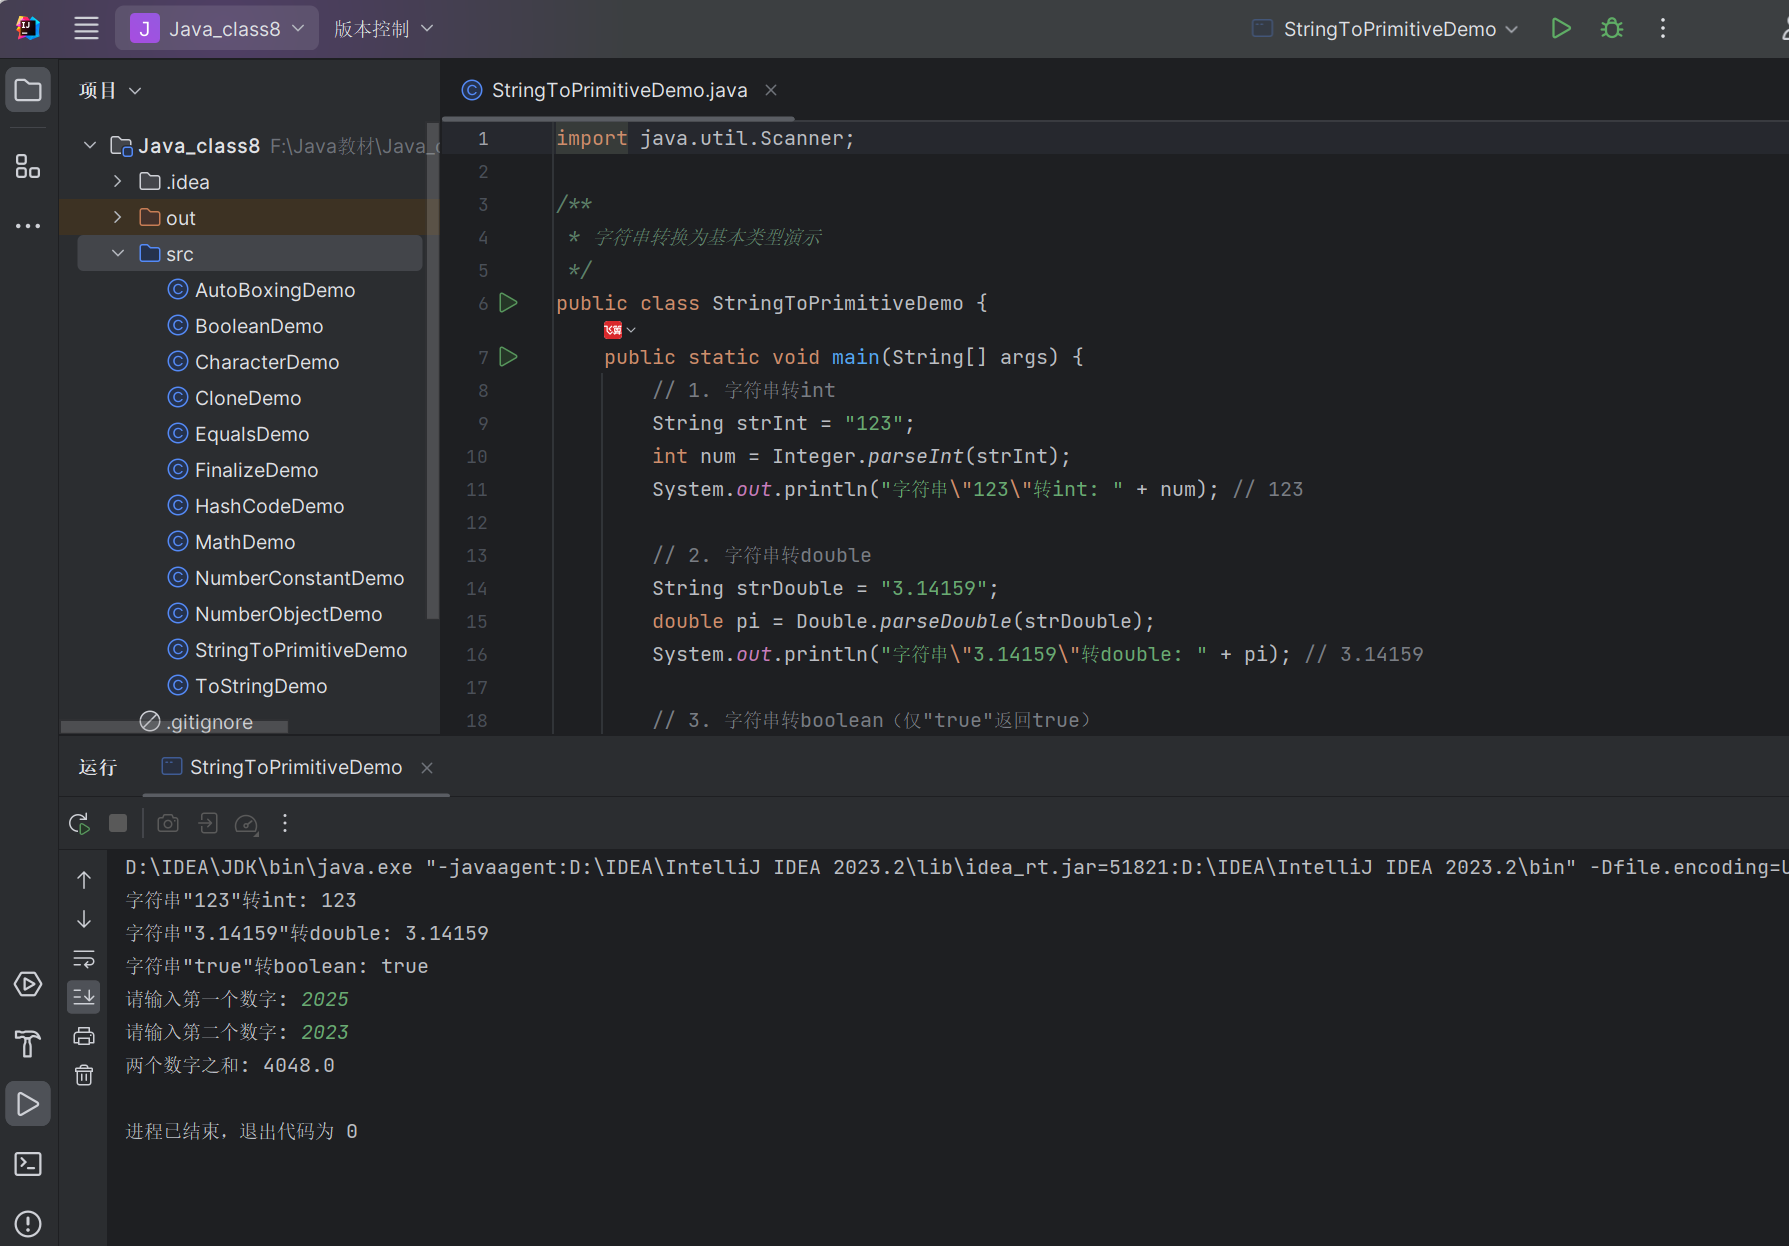This screenshot has width=1789, height=1246.
Task: Click project tree horizontal scrollbar
Action: (x=174, y=727)
